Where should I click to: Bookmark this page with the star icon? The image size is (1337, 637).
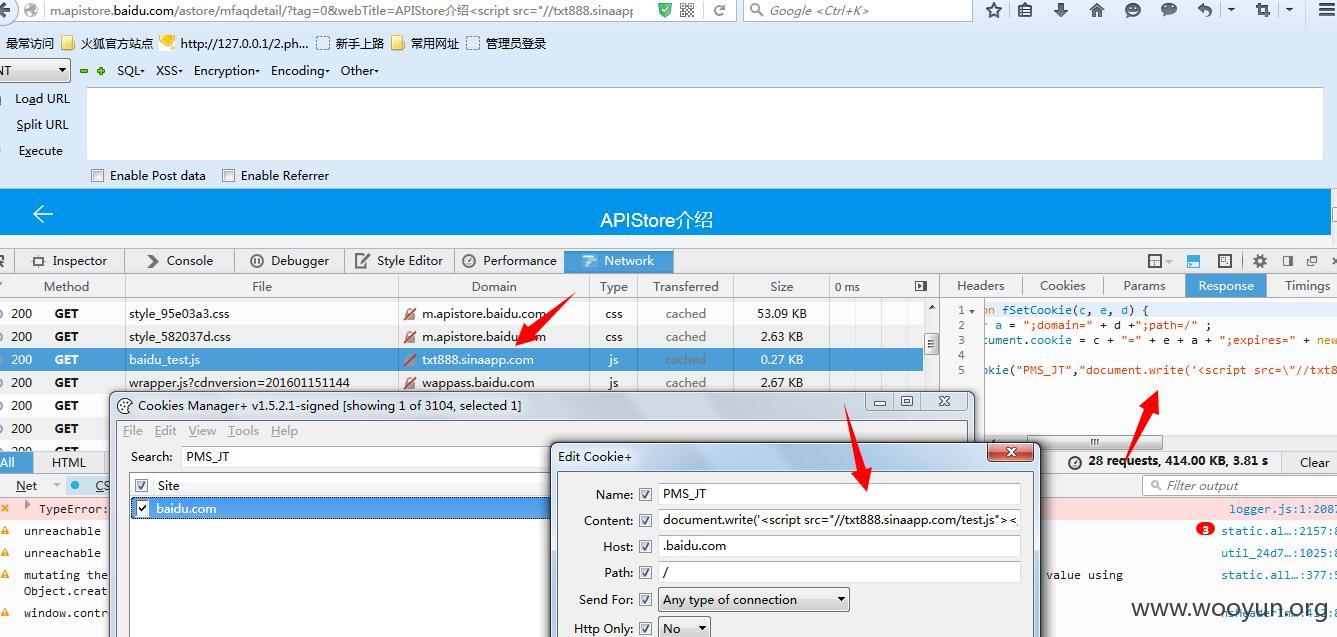click(x=993, y=10)
